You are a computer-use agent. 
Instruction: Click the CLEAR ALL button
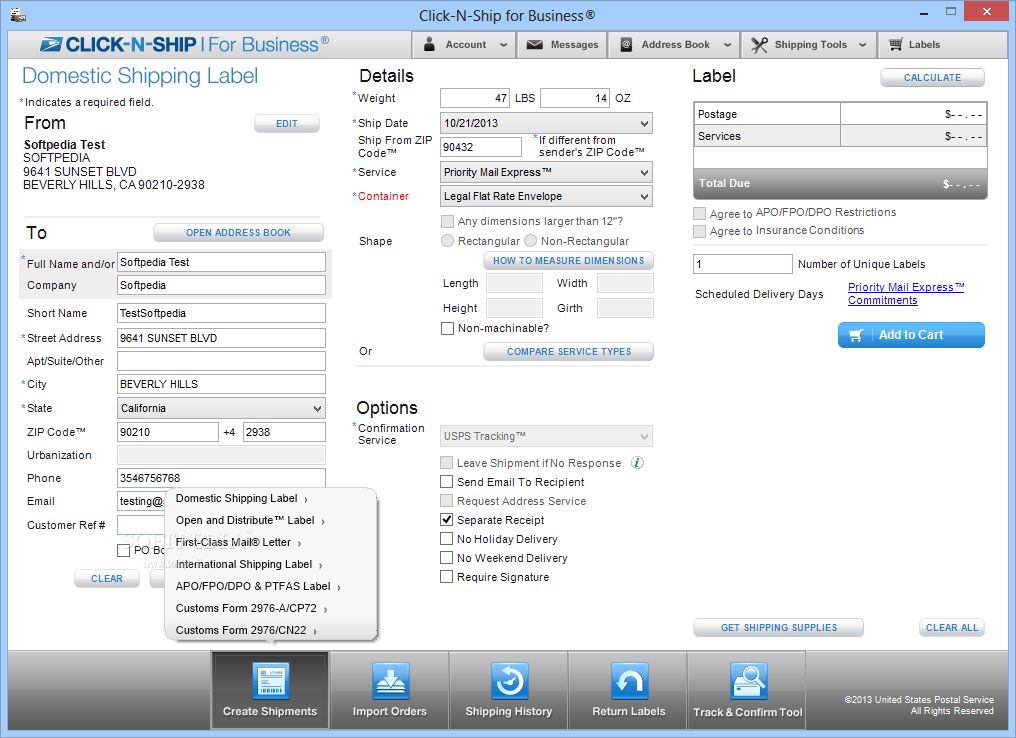click(x=952, y=628)
